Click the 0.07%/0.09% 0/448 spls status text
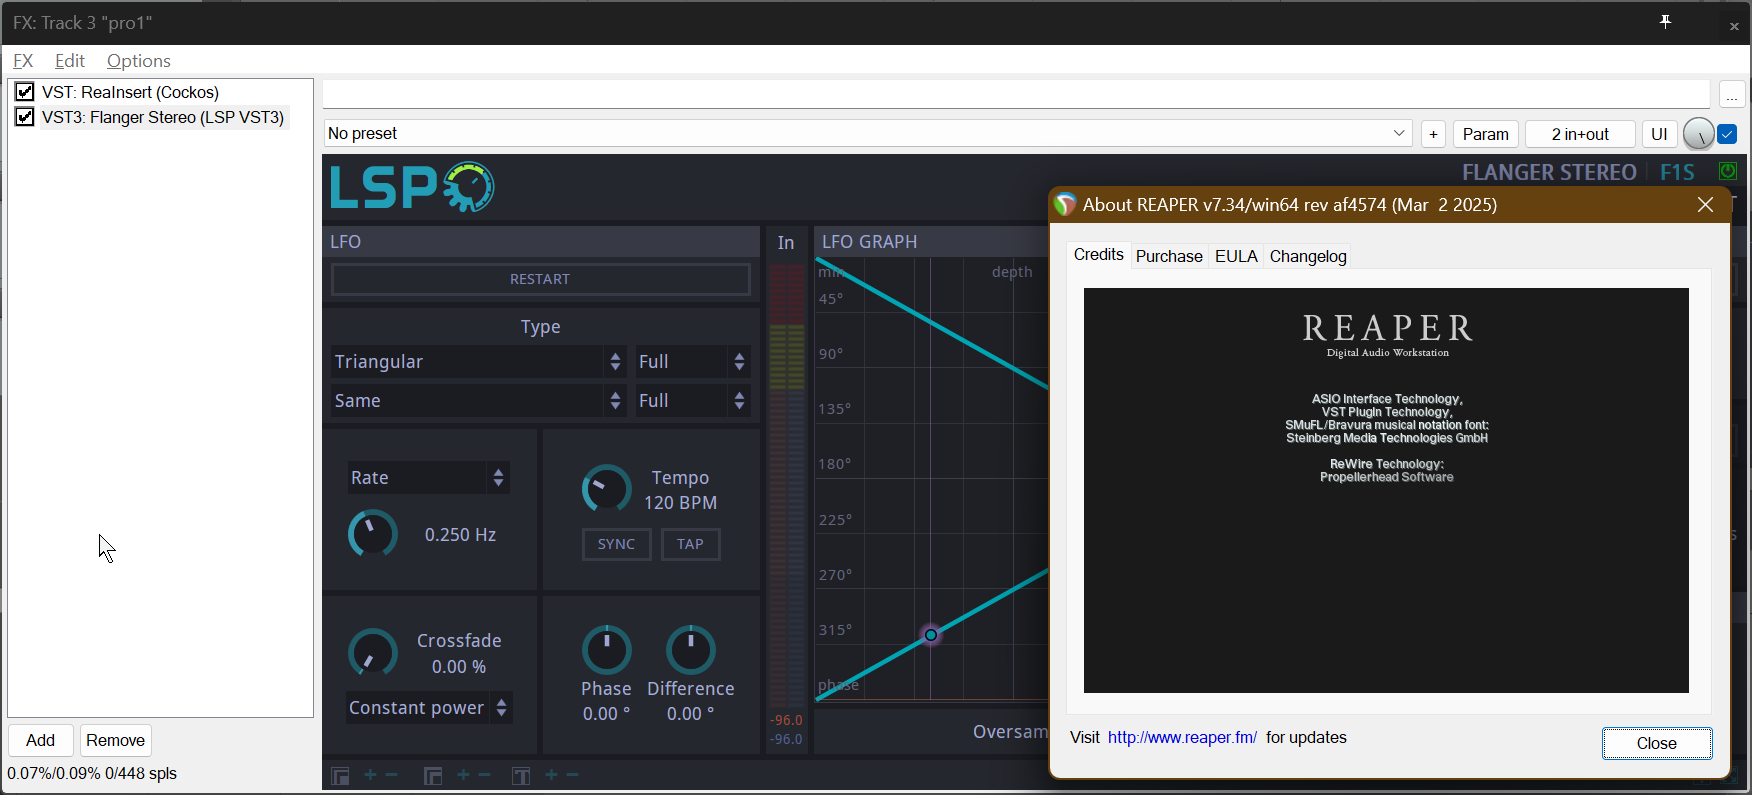The height and width of the screenshot is (795, 1752). [x=92, y=773]
